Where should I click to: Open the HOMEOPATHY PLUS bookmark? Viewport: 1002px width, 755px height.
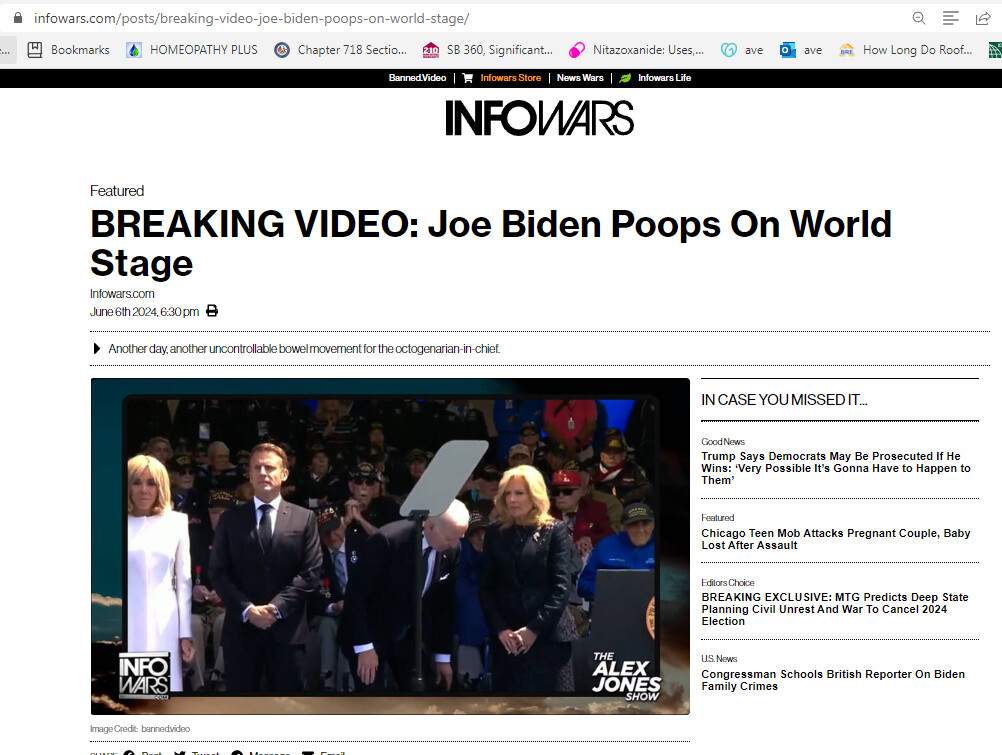click(192, 50)
